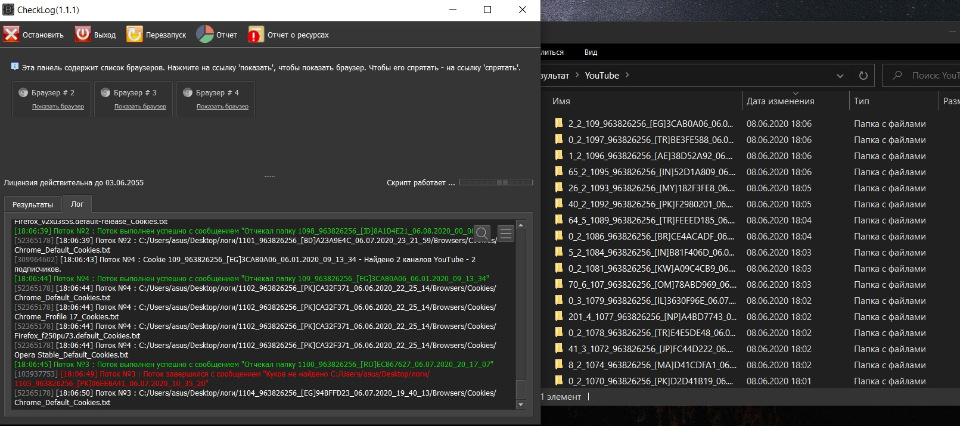
Task: Open the Отчет pie chart report
Action: tap(204, 34)
